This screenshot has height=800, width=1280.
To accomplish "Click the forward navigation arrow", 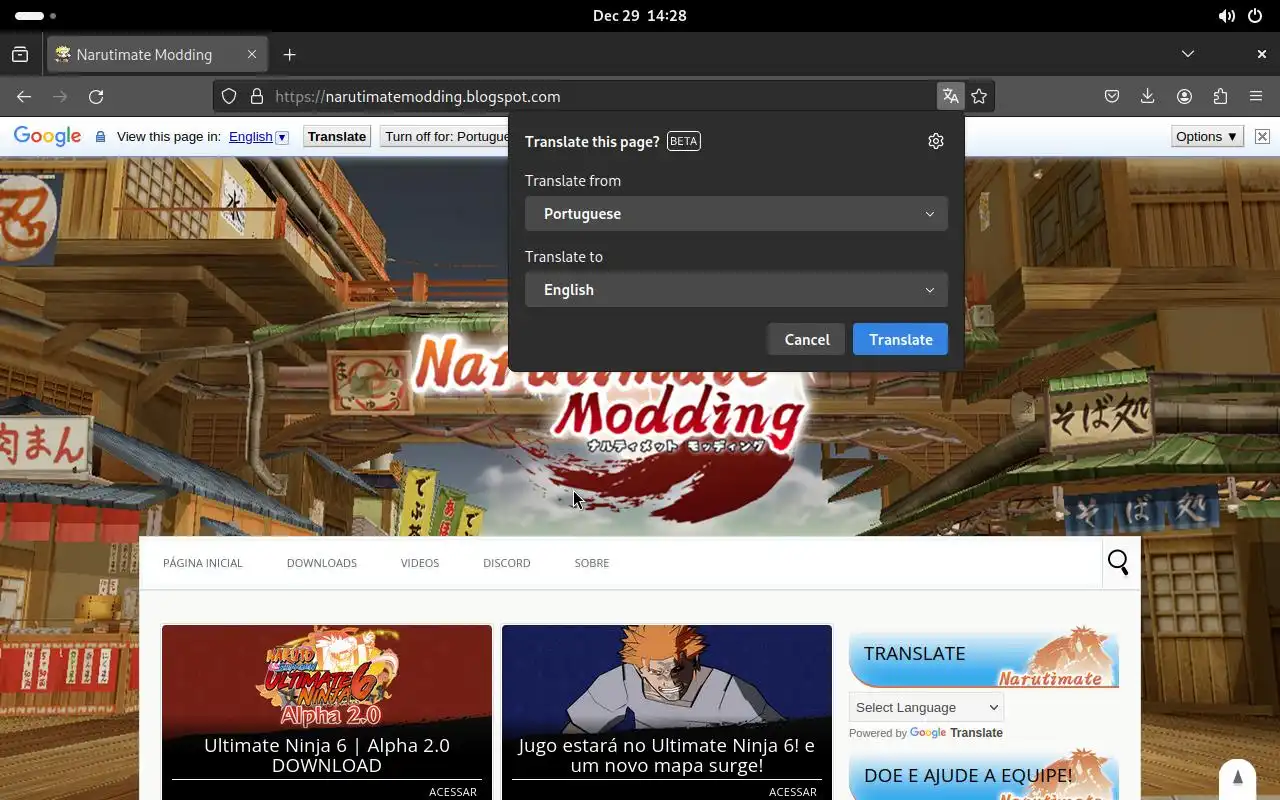I will point(60,97).
